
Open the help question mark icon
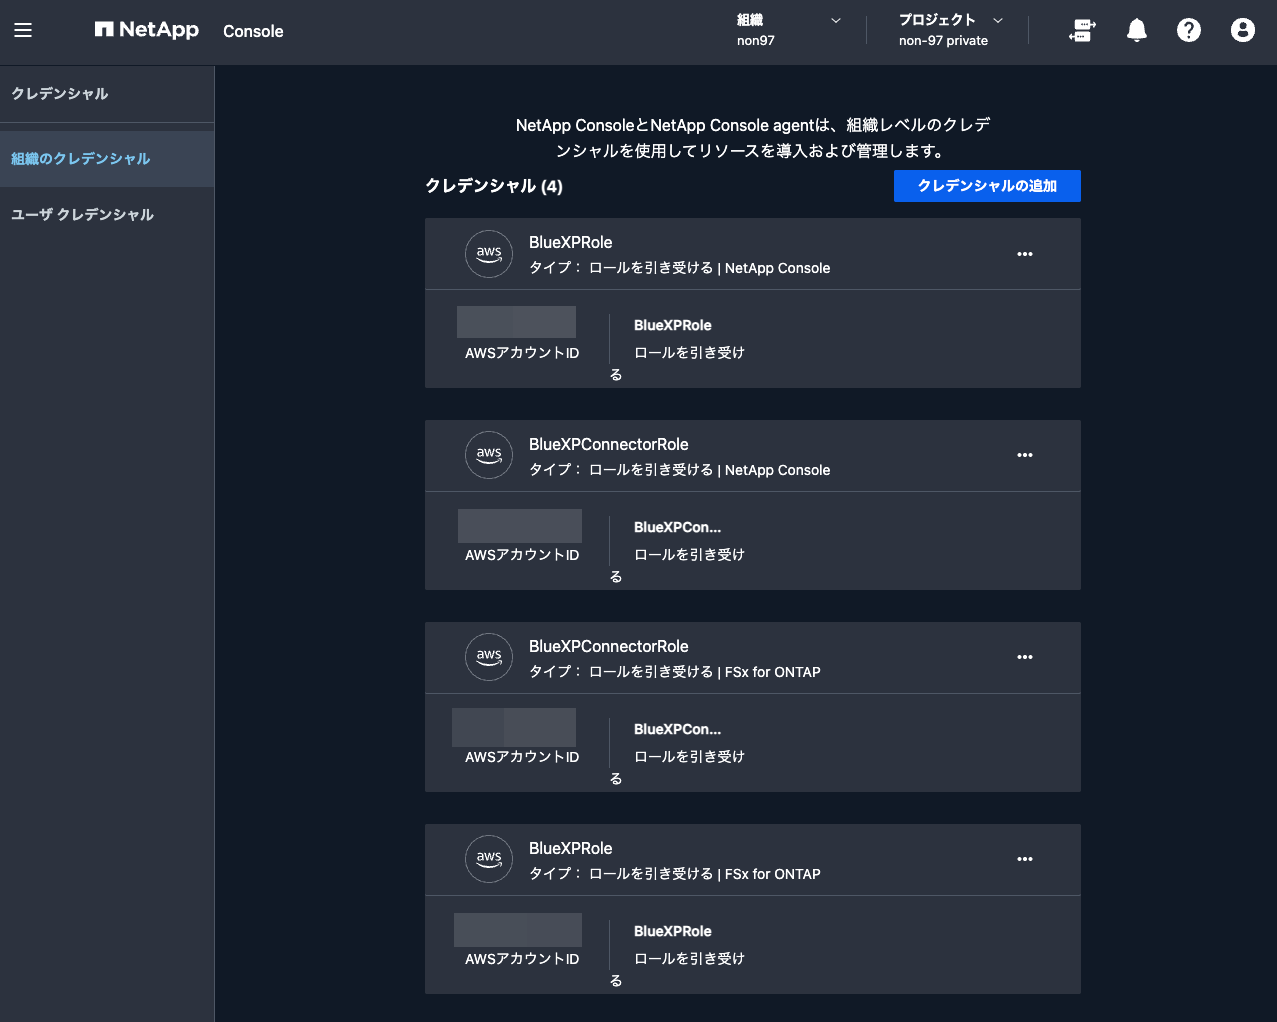tap(1189, 31)
